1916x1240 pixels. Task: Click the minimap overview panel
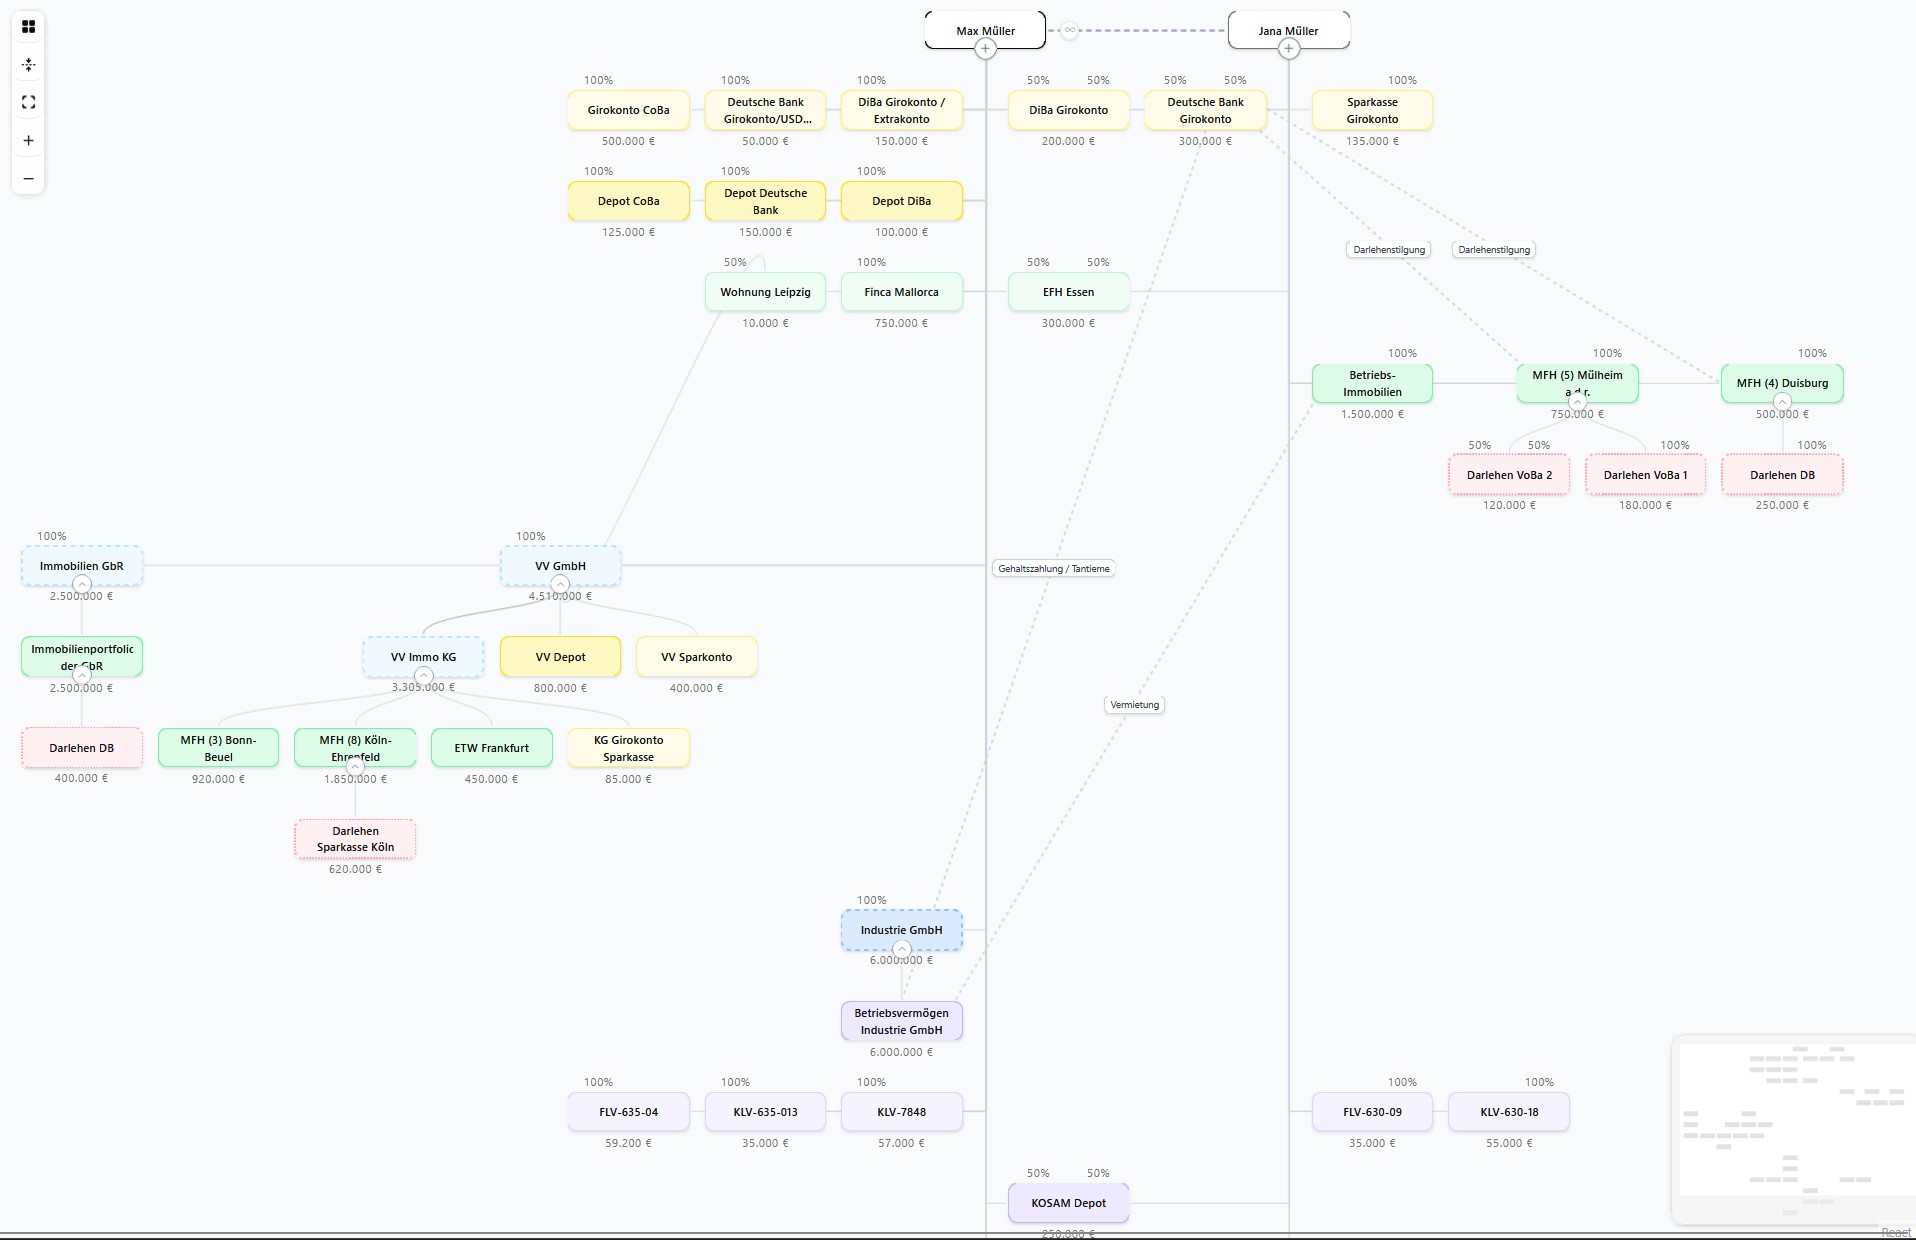[1792, 1130]
